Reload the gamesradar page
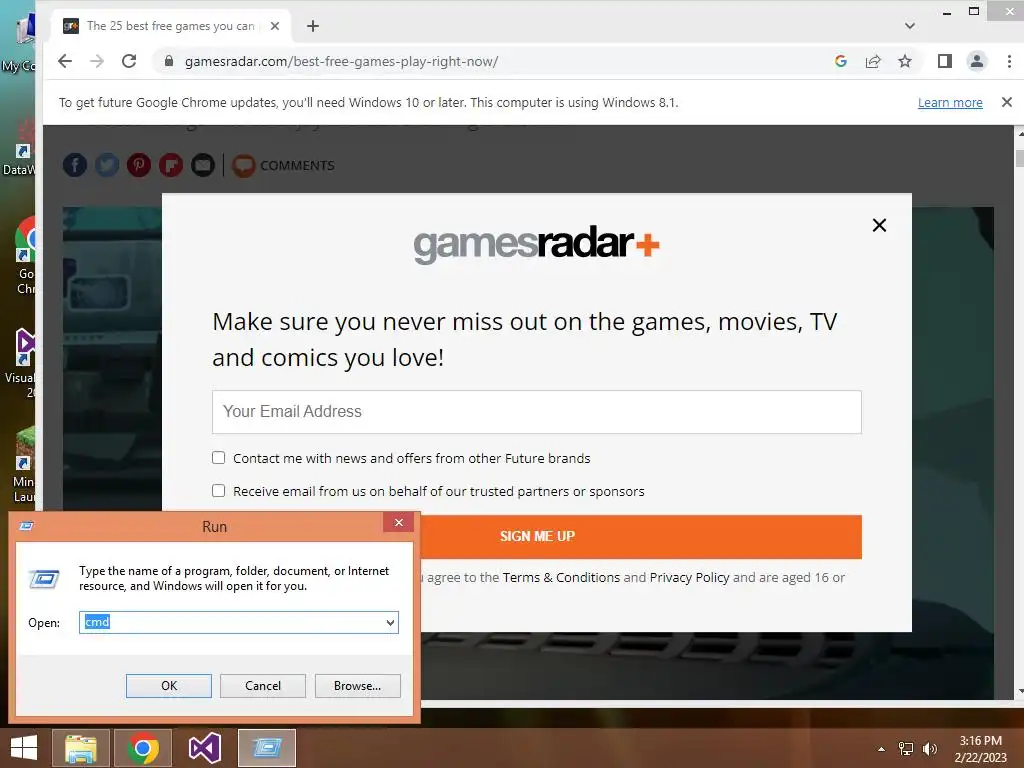This screenshot has width=1024, height=768. pos(129,61)
